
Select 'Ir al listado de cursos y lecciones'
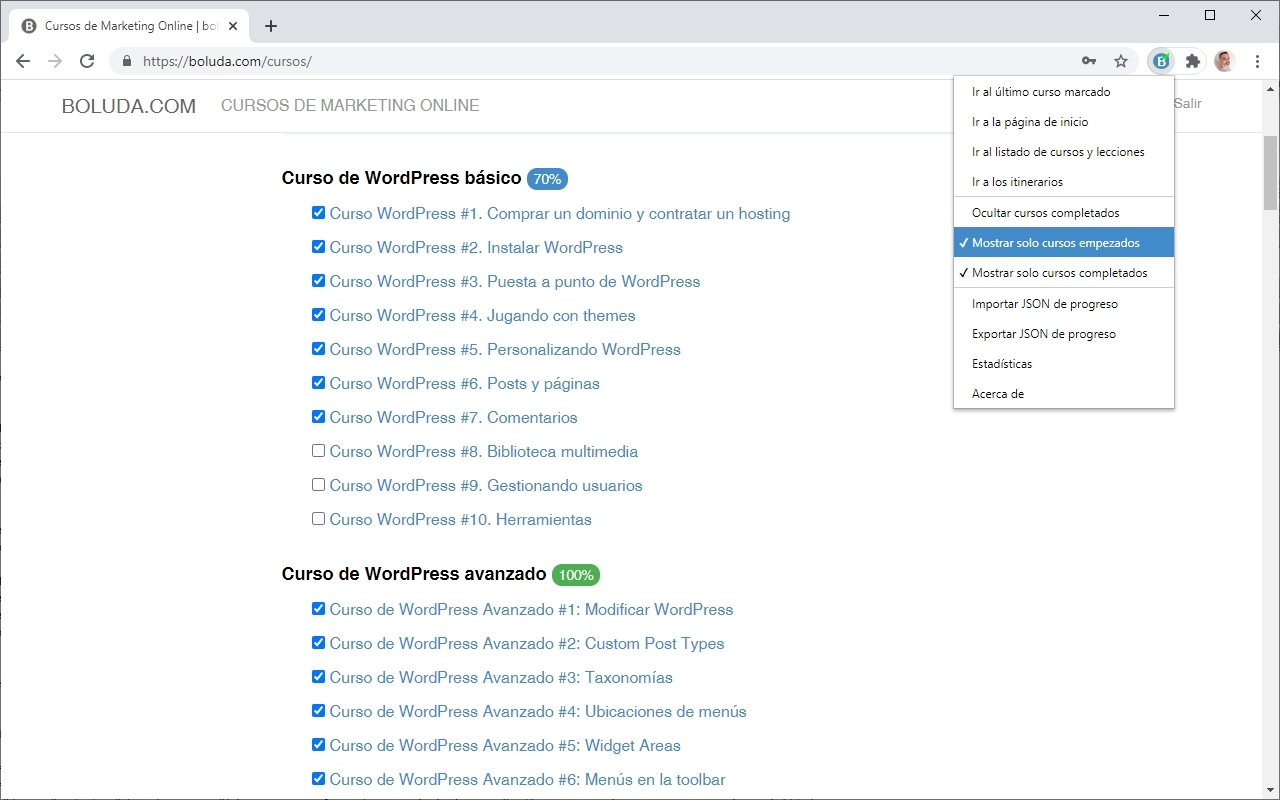(x=1064, y=152)
